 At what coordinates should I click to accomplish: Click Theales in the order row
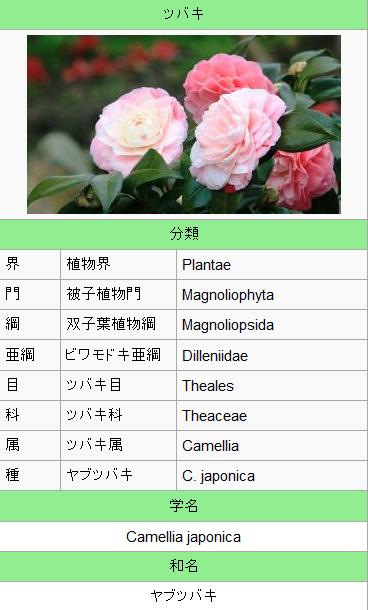(208, 386)
